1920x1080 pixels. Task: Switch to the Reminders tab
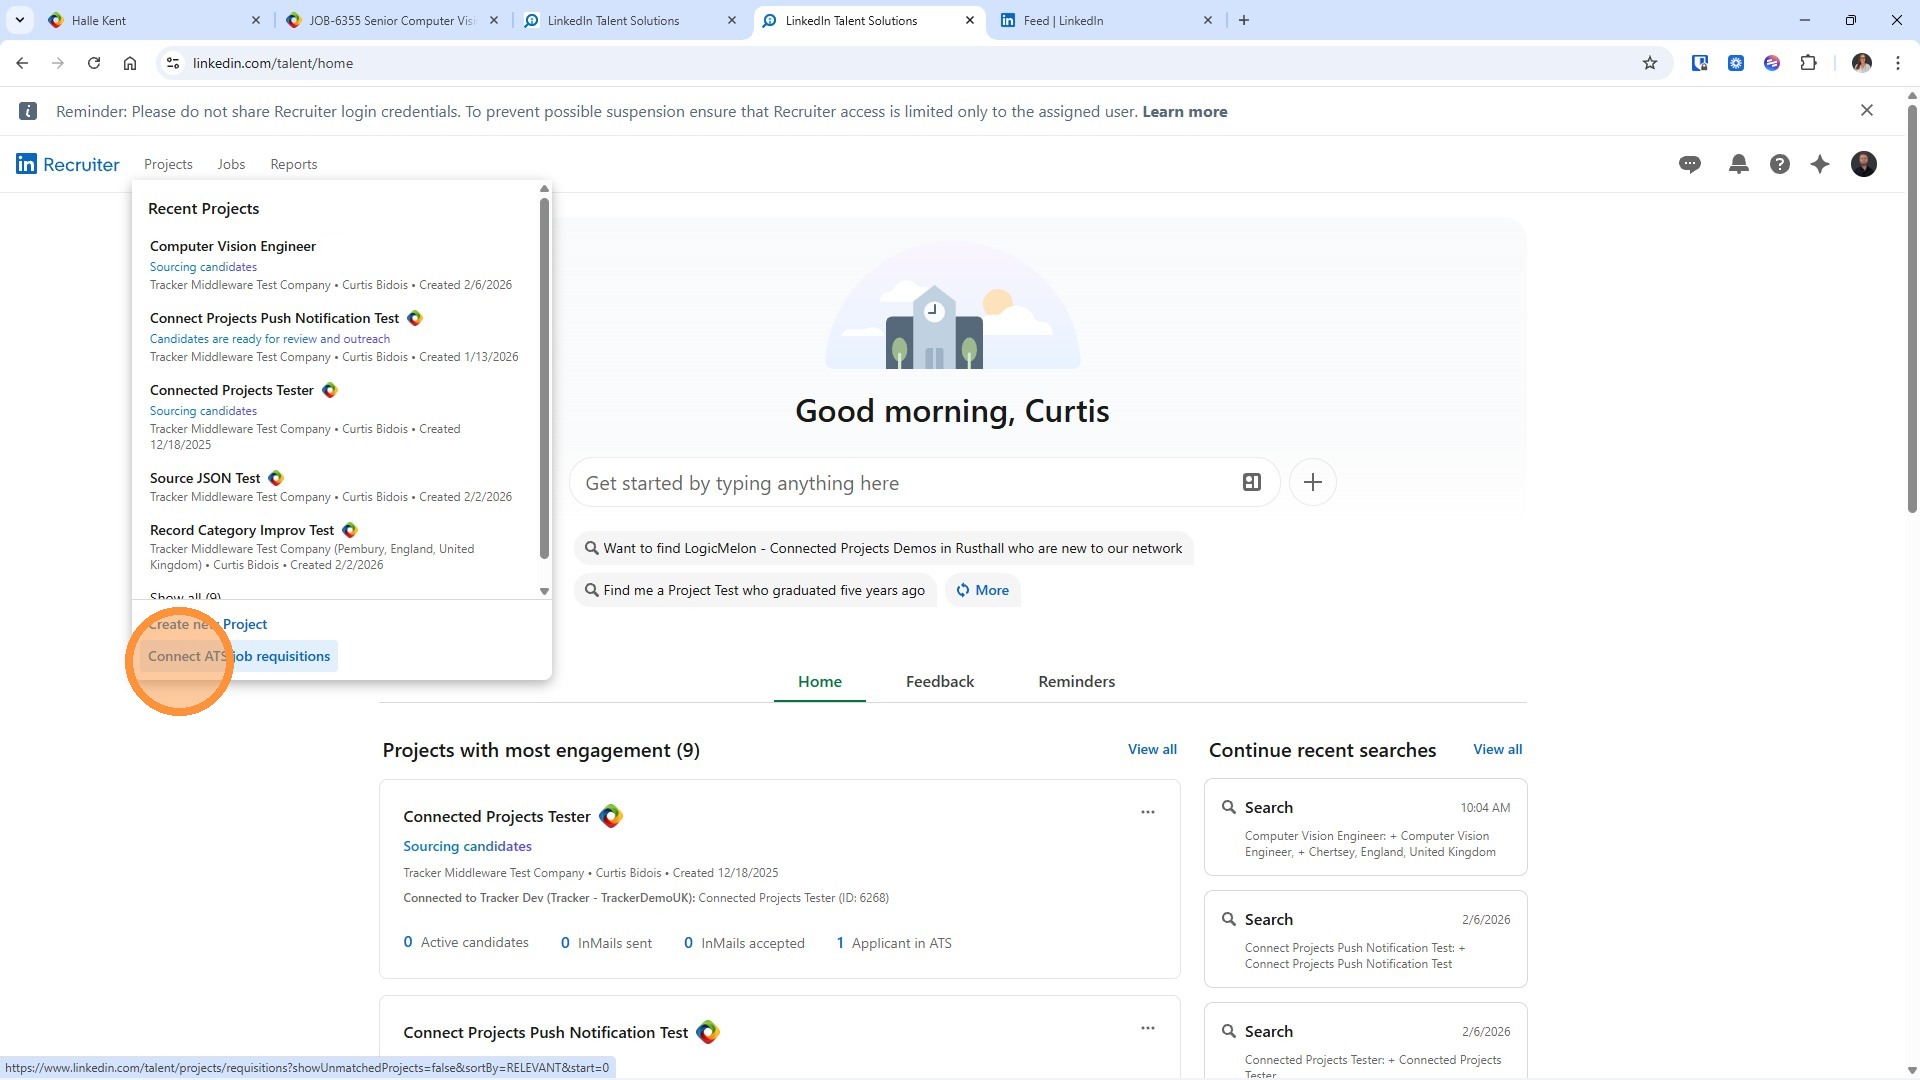1076,682
